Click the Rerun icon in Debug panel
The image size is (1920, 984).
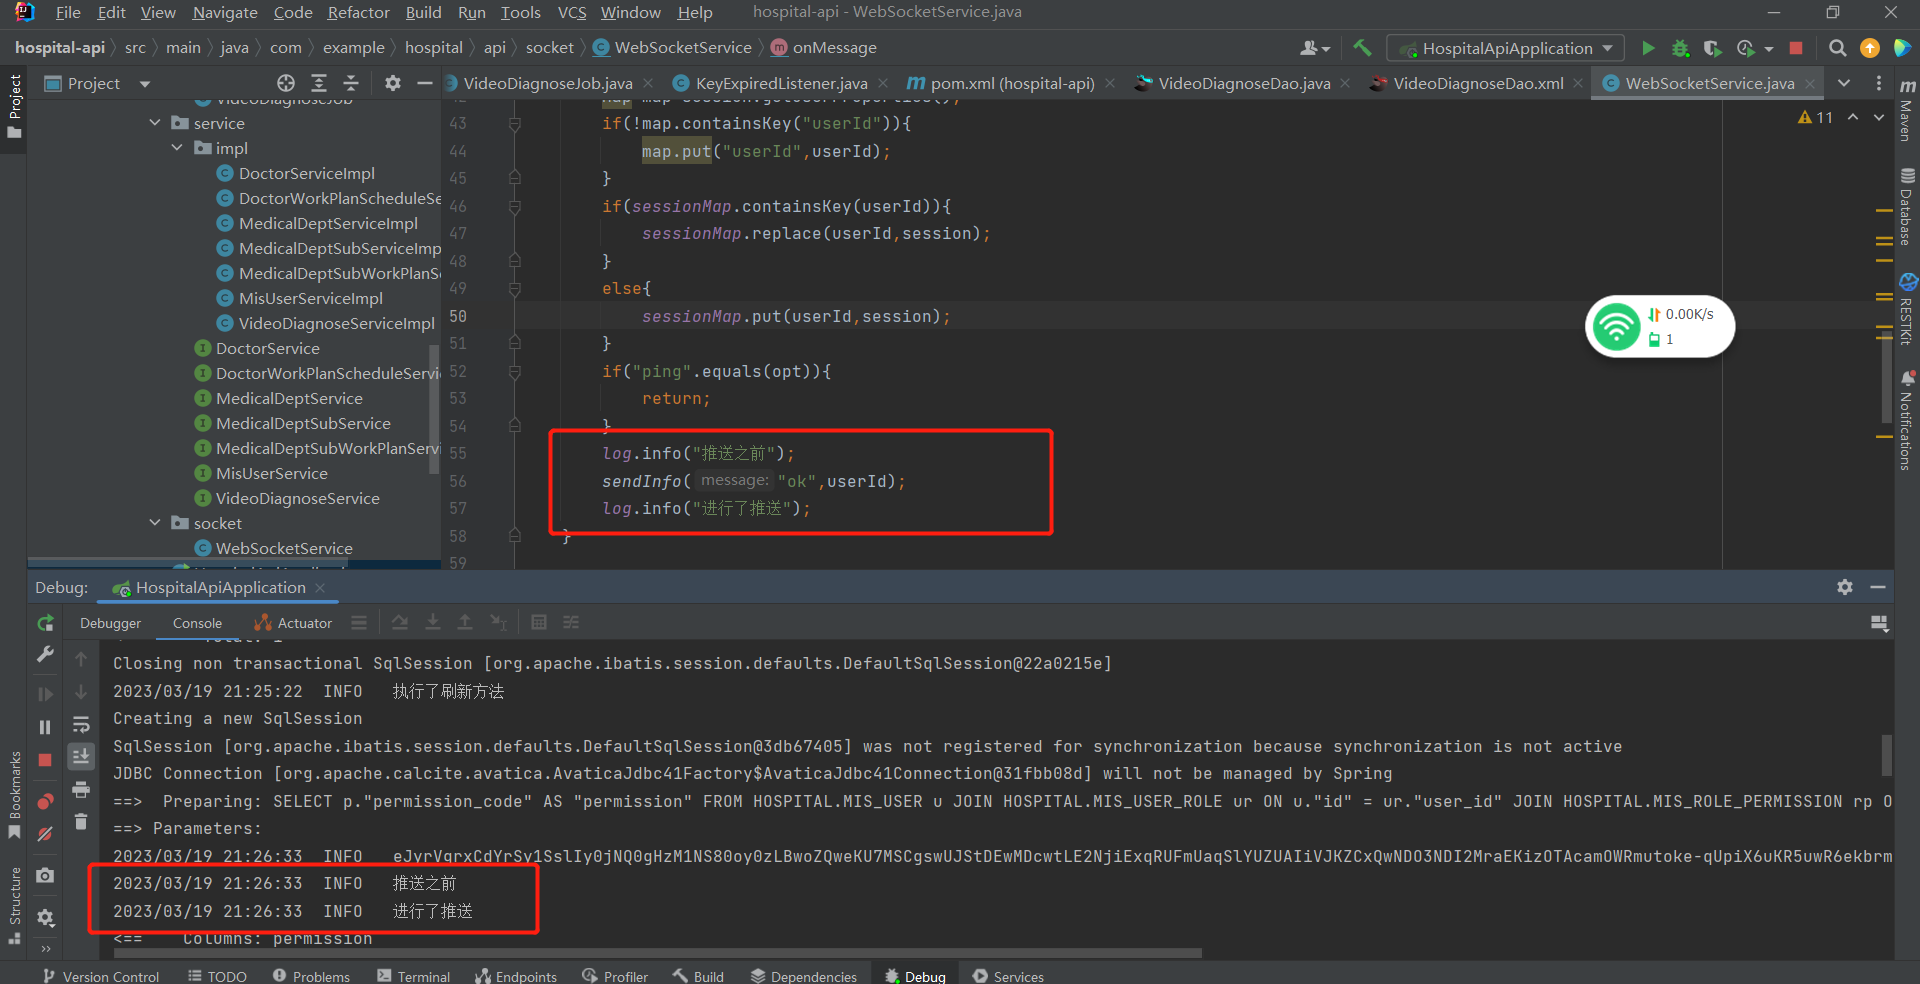[x=45, y=623]
